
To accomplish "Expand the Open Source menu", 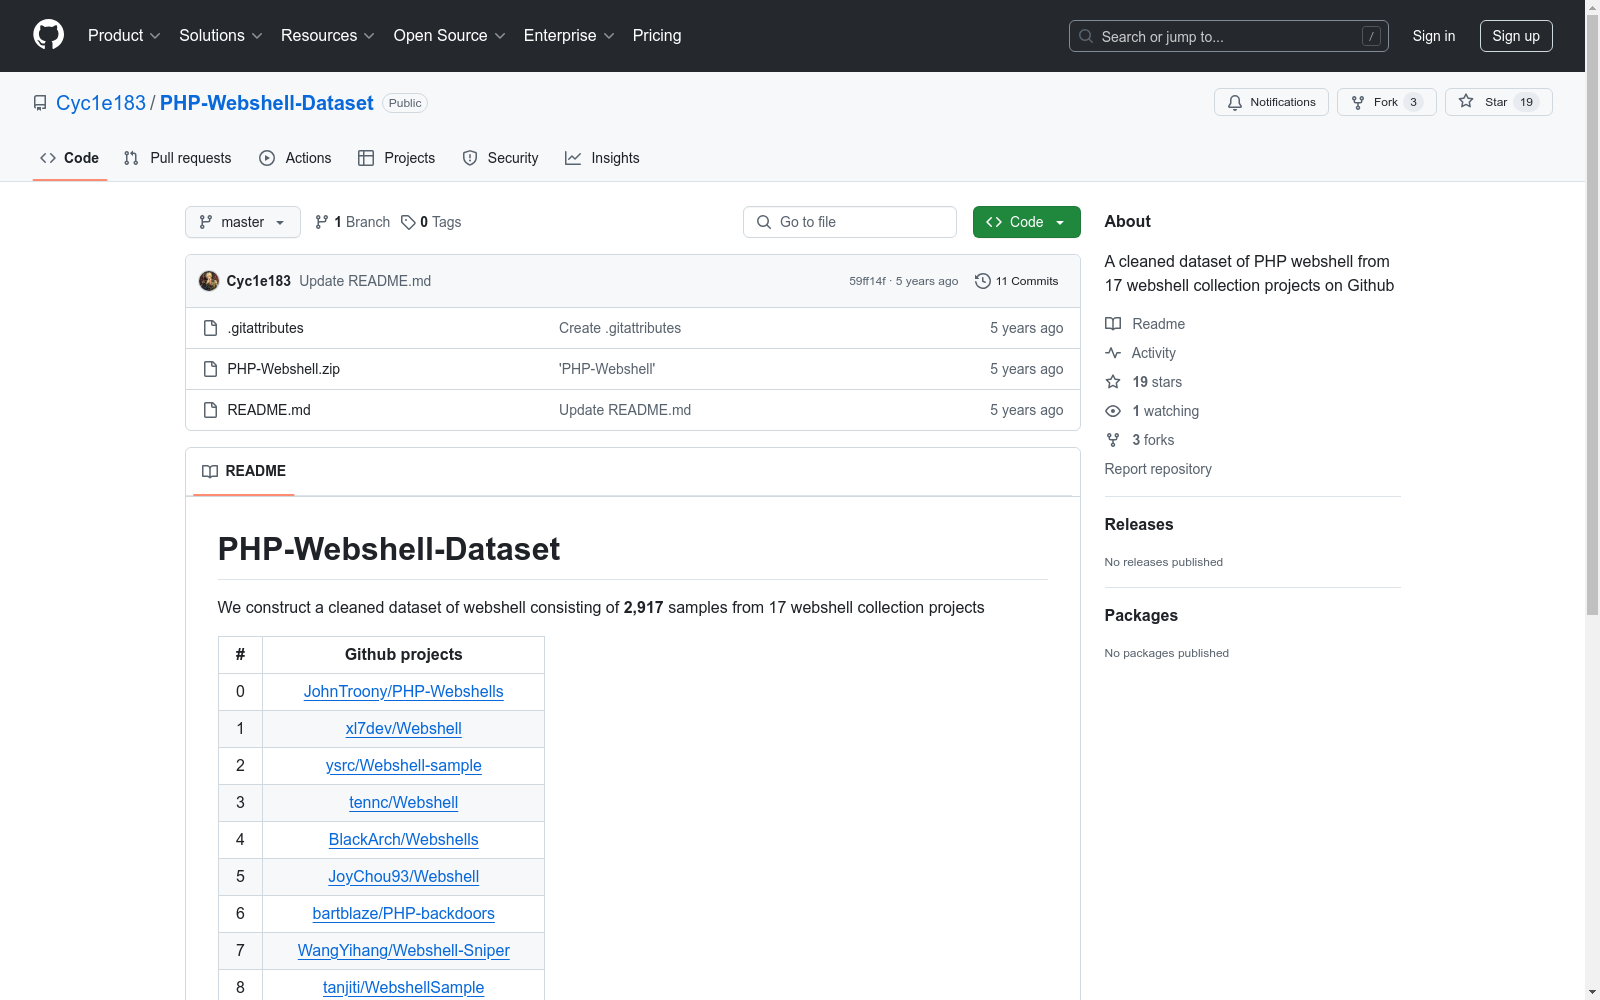I will coord(450,36).
